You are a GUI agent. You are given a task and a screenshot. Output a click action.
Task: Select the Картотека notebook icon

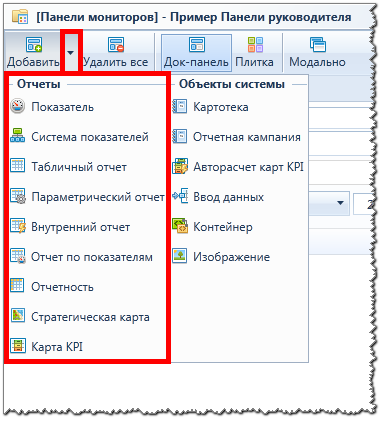pyautogui.click(x=180, y=107)
